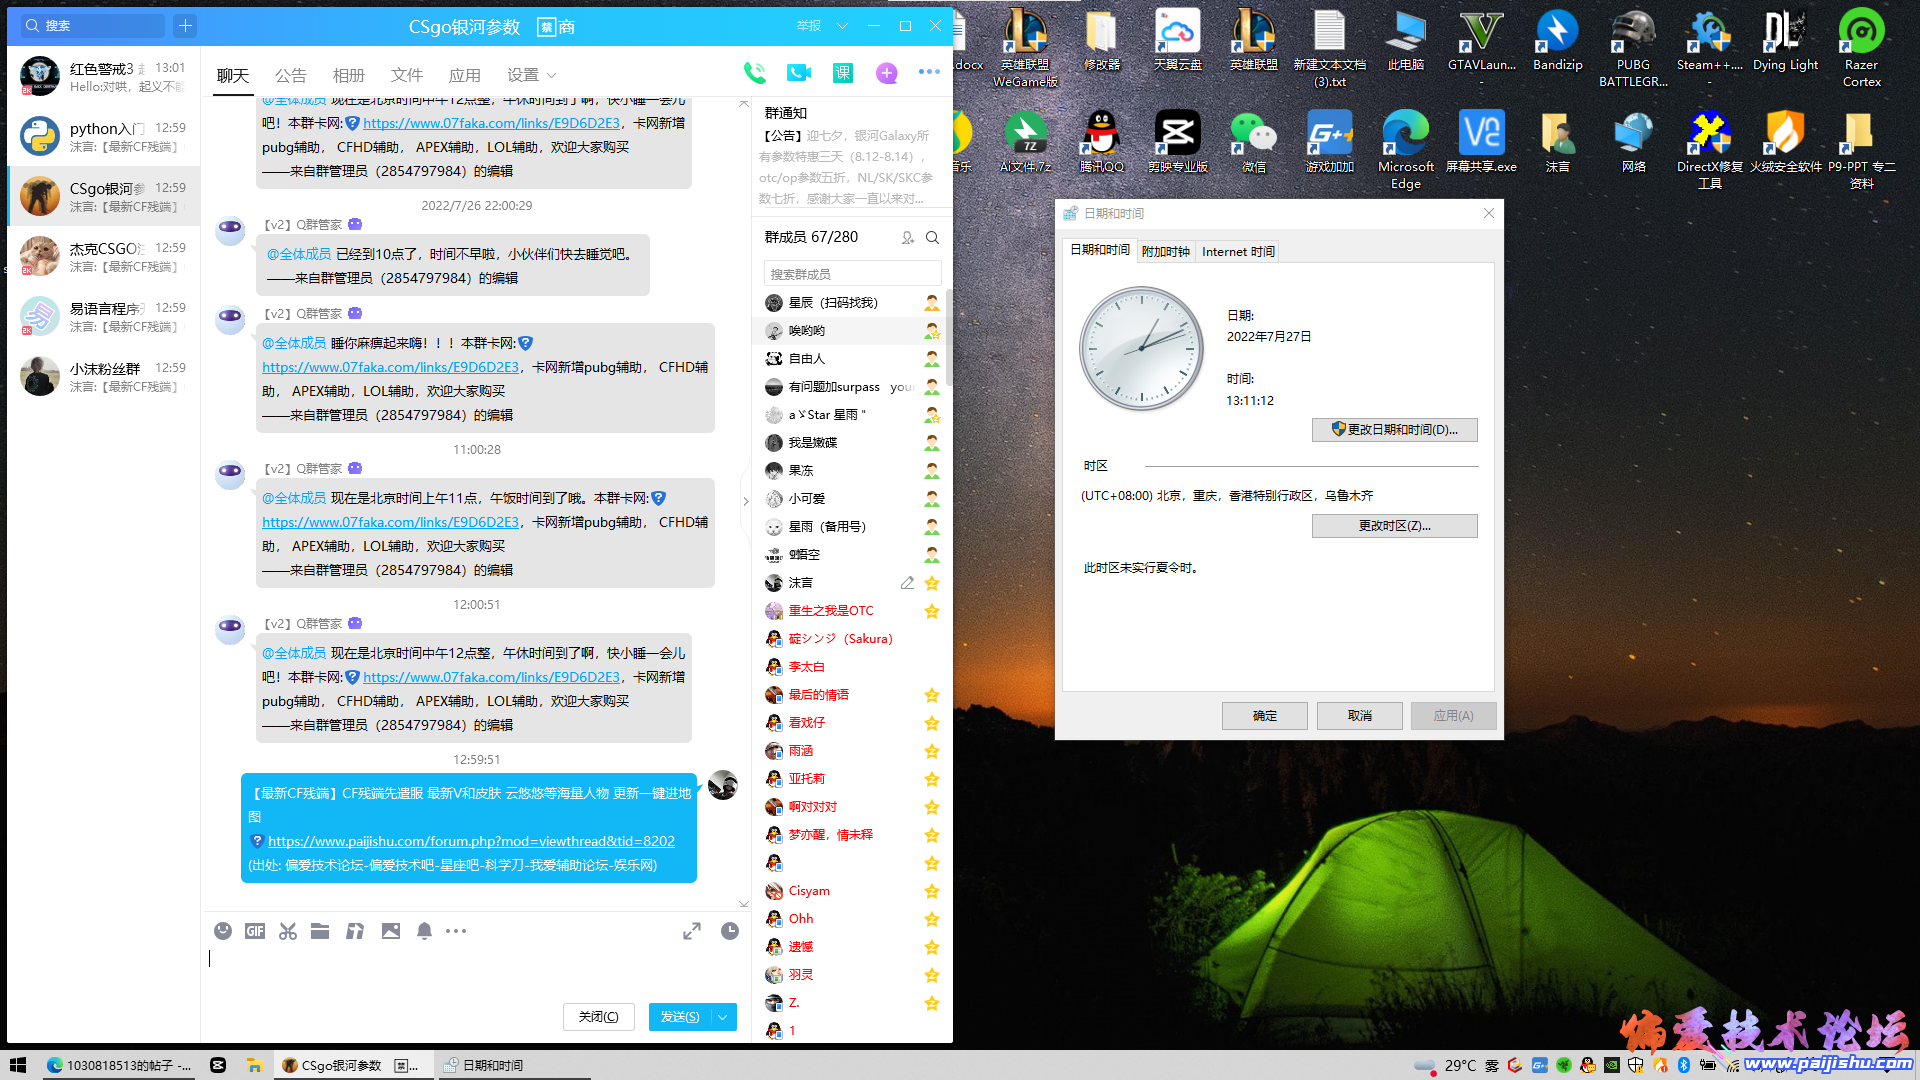This screenshot has width=1920, height=1080.
Task: Insert a picture via image icon
Action: [391, 931]
